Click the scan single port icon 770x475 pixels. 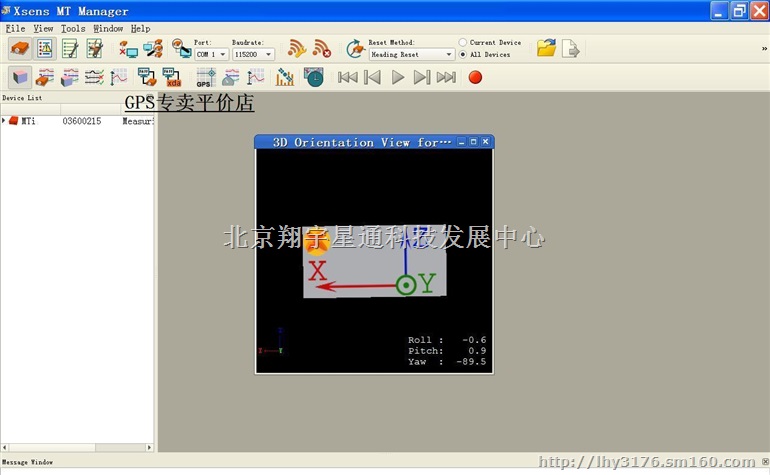181,49
